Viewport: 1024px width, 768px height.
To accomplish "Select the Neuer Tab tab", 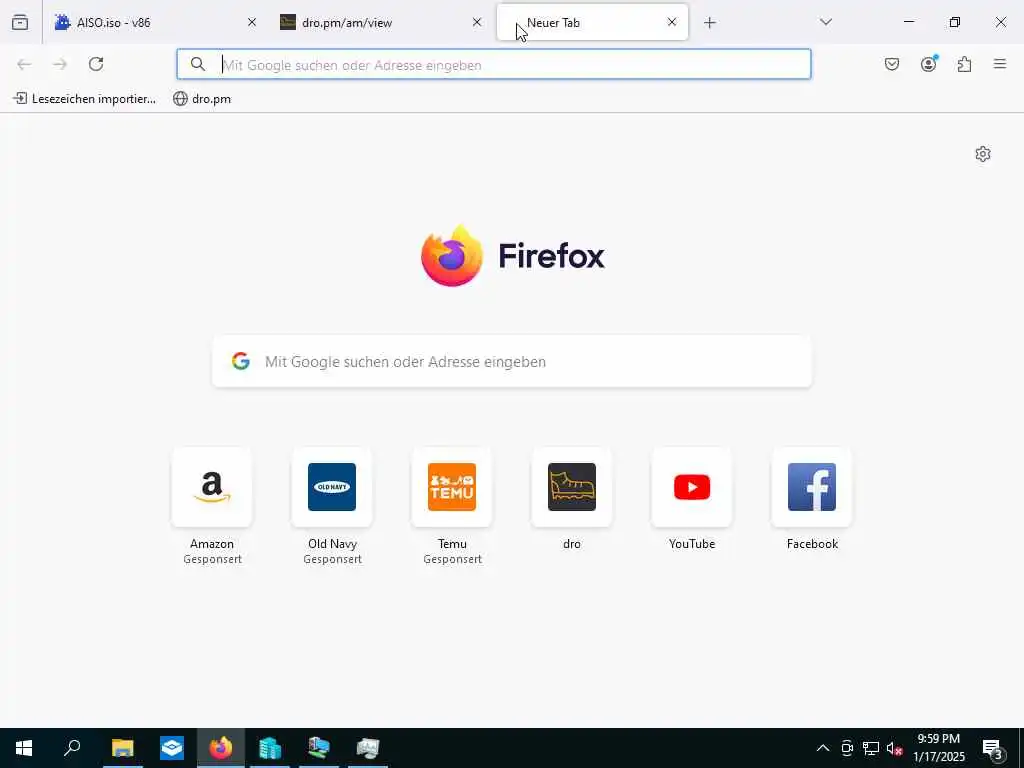I will 592,22.
